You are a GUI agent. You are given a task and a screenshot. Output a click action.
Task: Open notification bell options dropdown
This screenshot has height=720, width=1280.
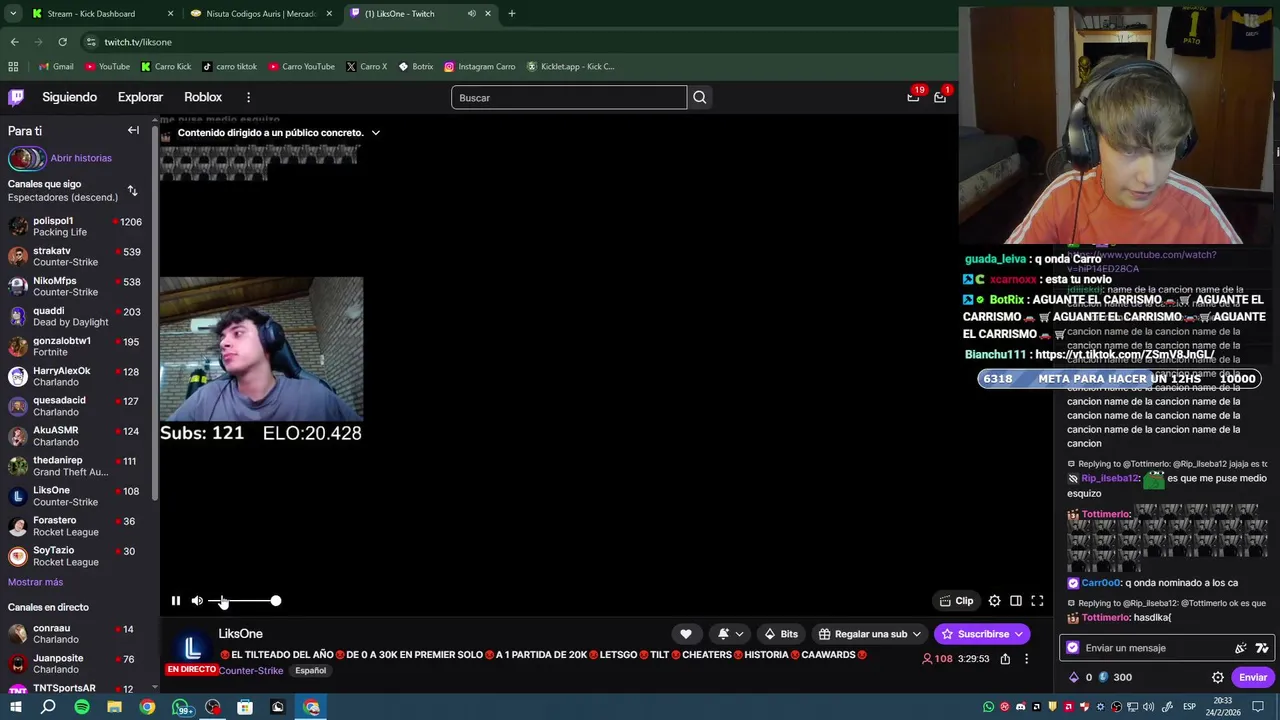730,634
